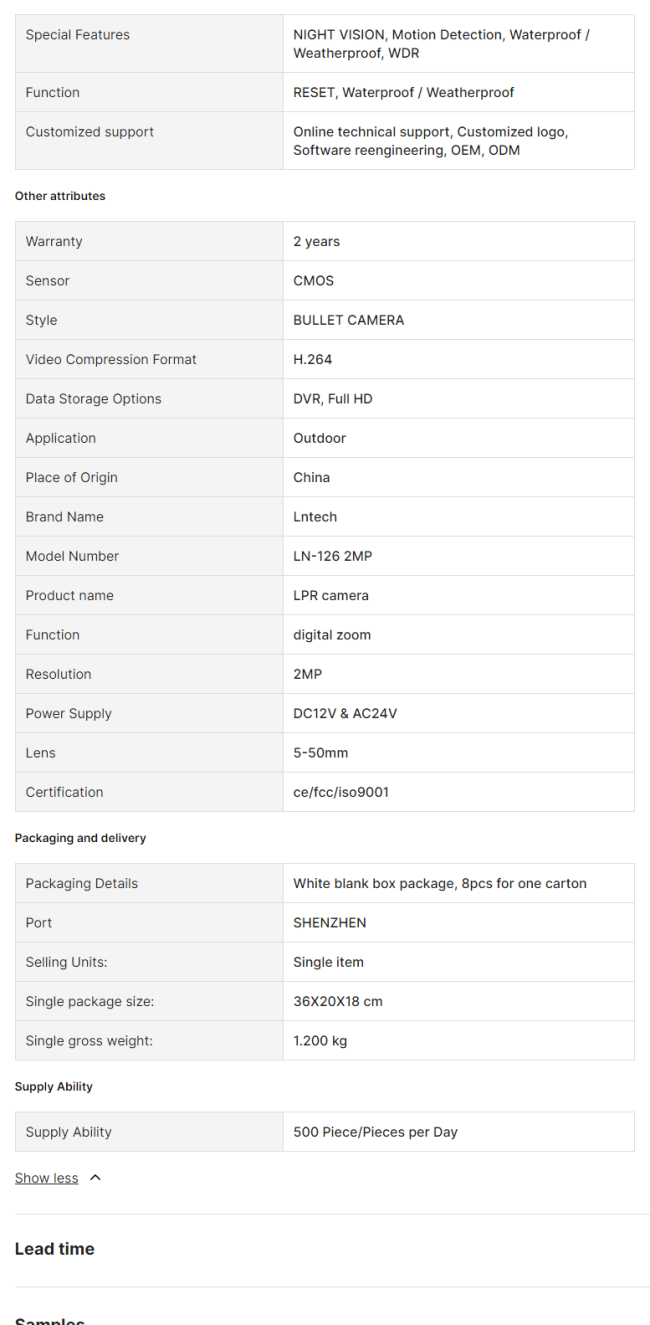Viewport: 650px width, 1325px height.
Task: Open the Samples section
Action: click(48, 1318)
